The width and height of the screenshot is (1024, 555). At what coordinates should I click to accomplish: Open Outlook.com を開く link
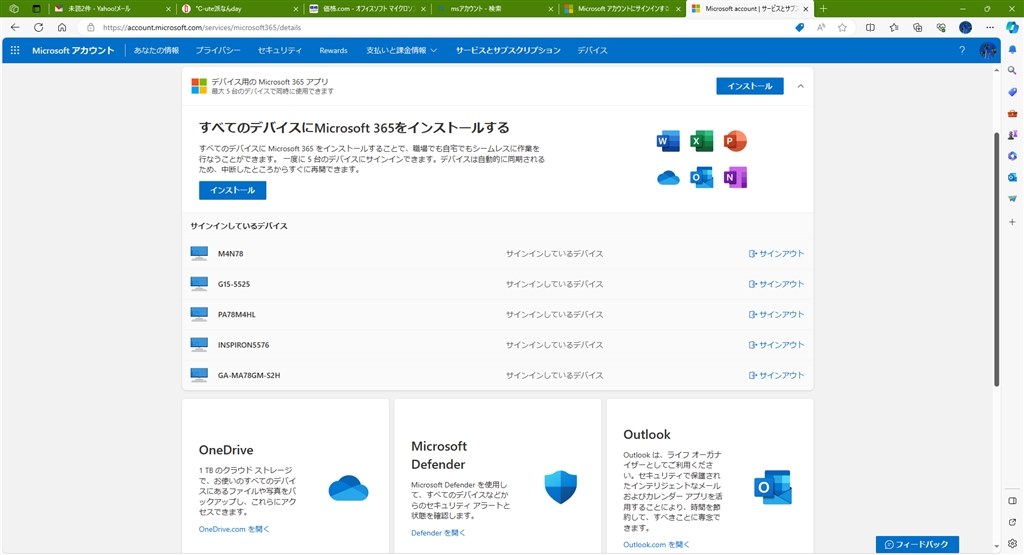pyautogui.click(x=656, y=545)
